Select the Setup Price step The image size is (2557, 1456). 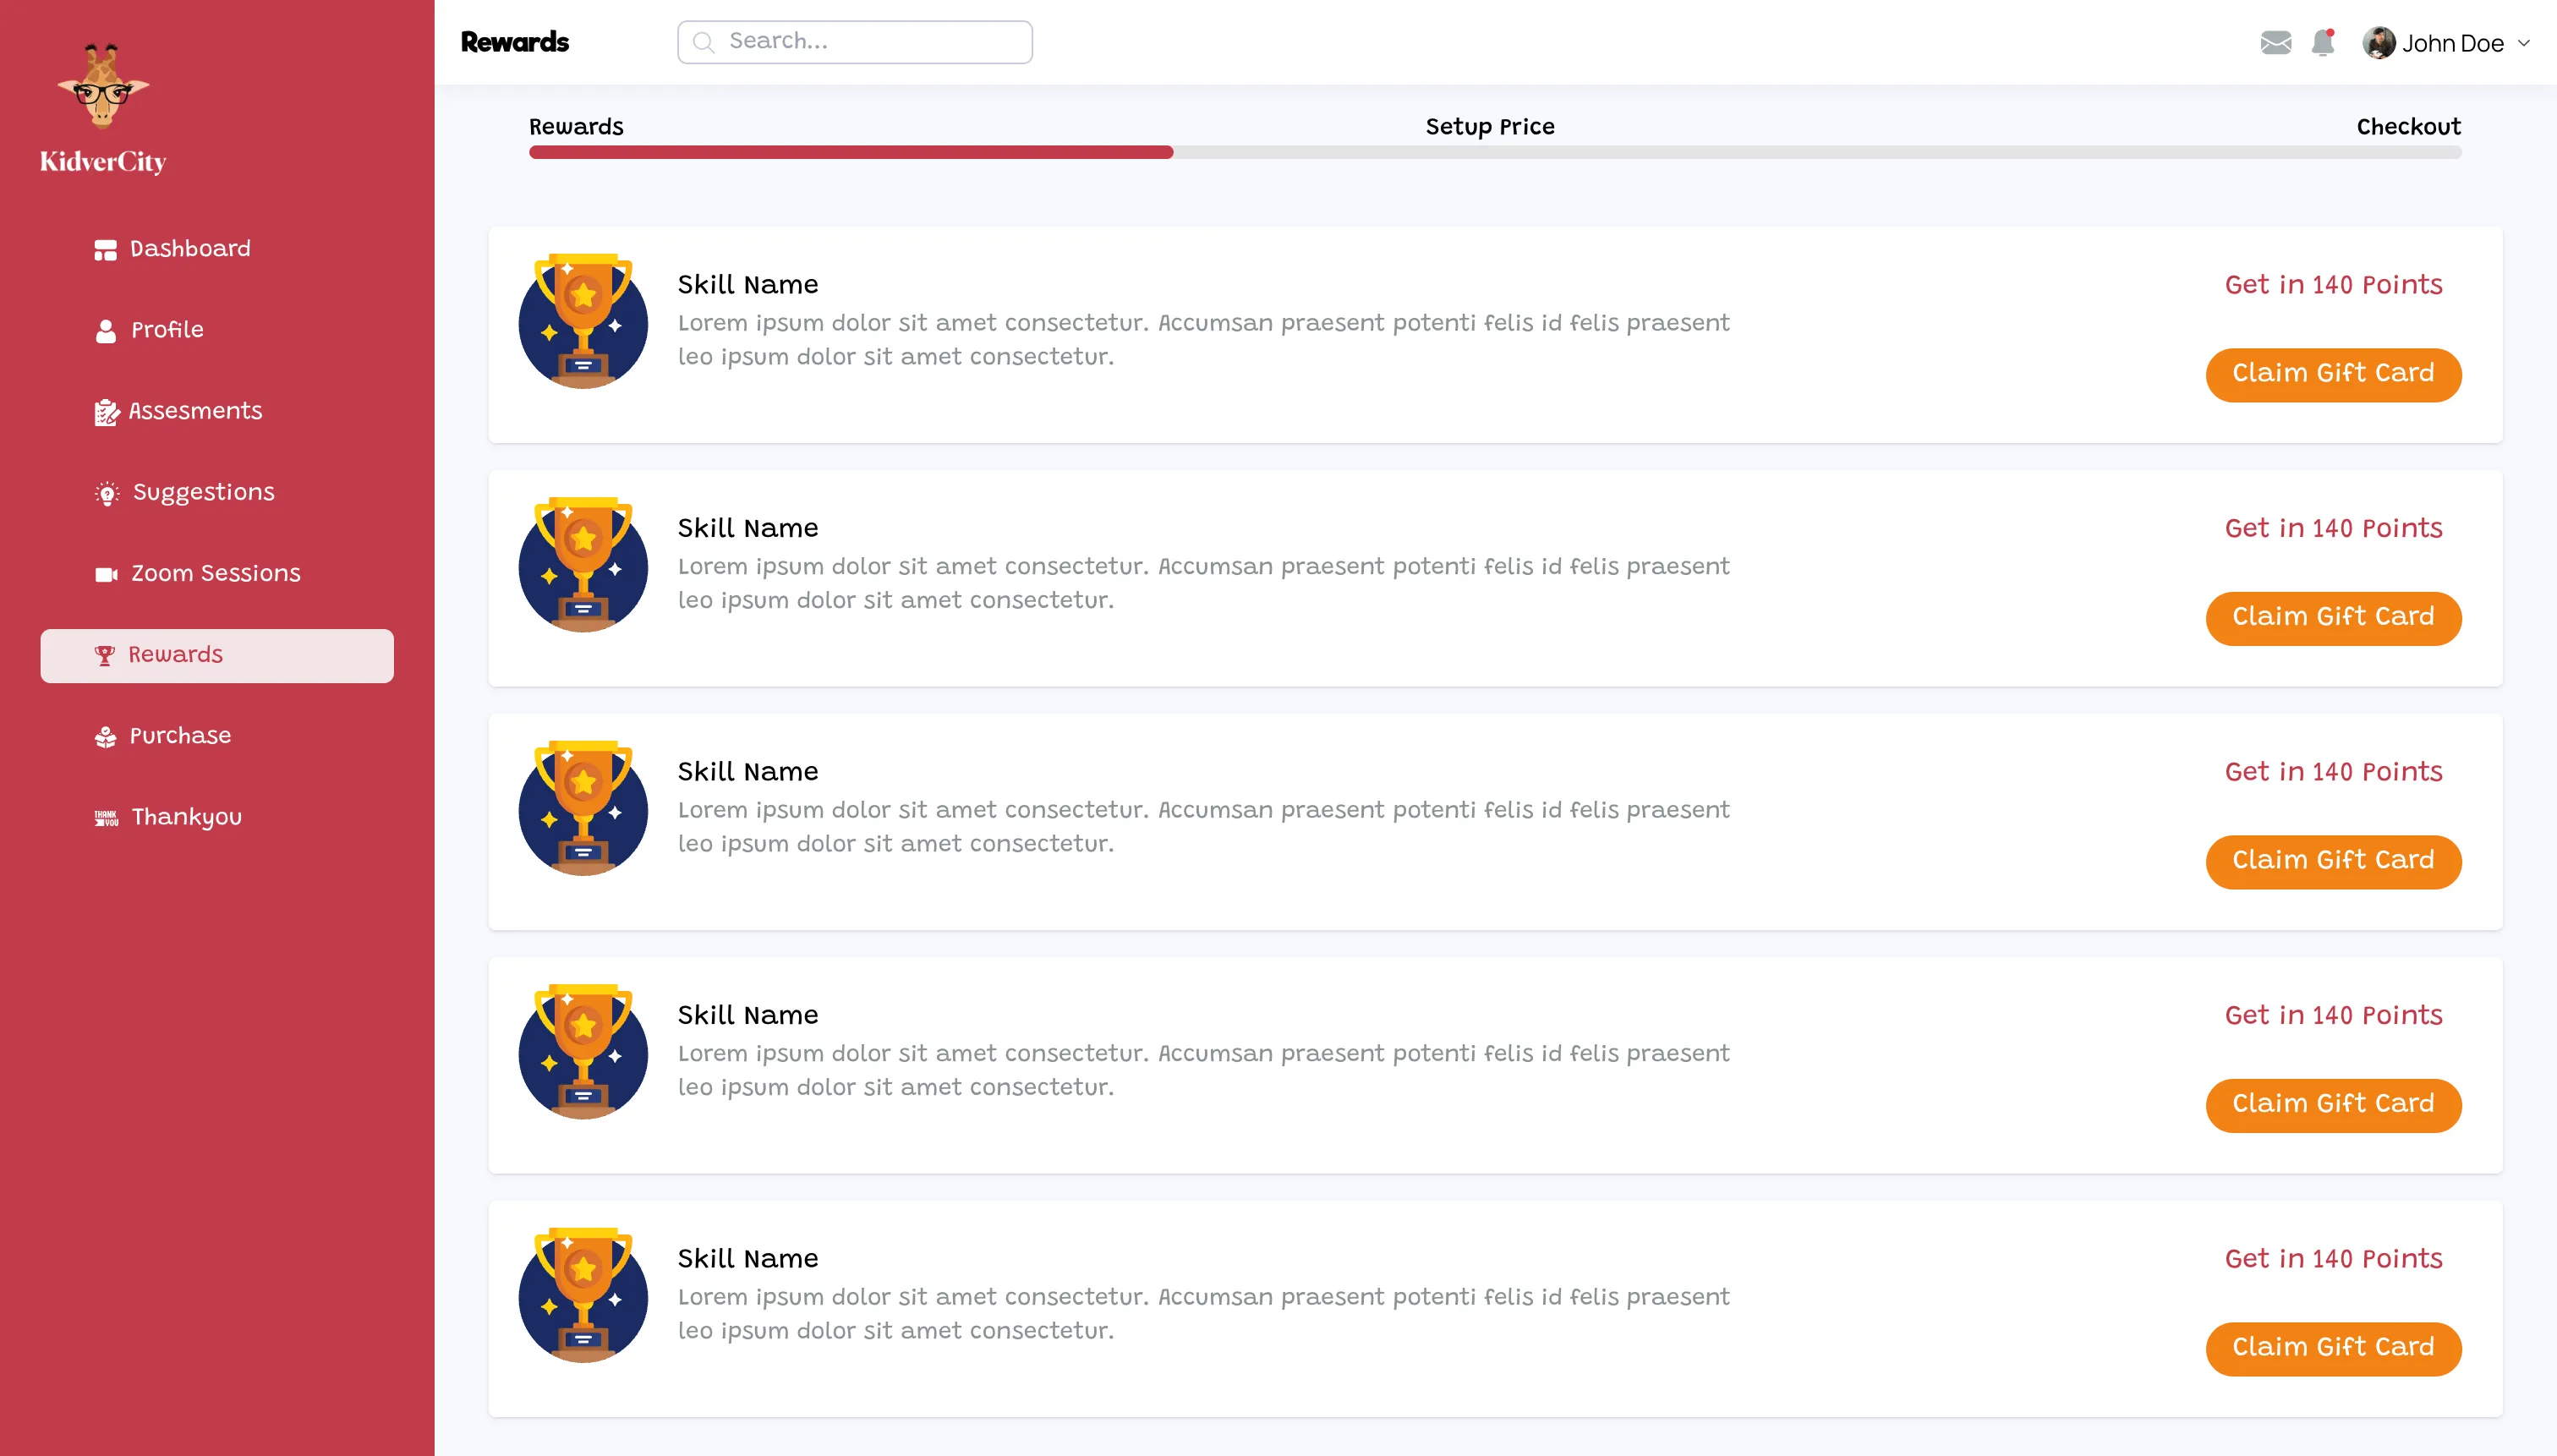(x=1489, y=127)
